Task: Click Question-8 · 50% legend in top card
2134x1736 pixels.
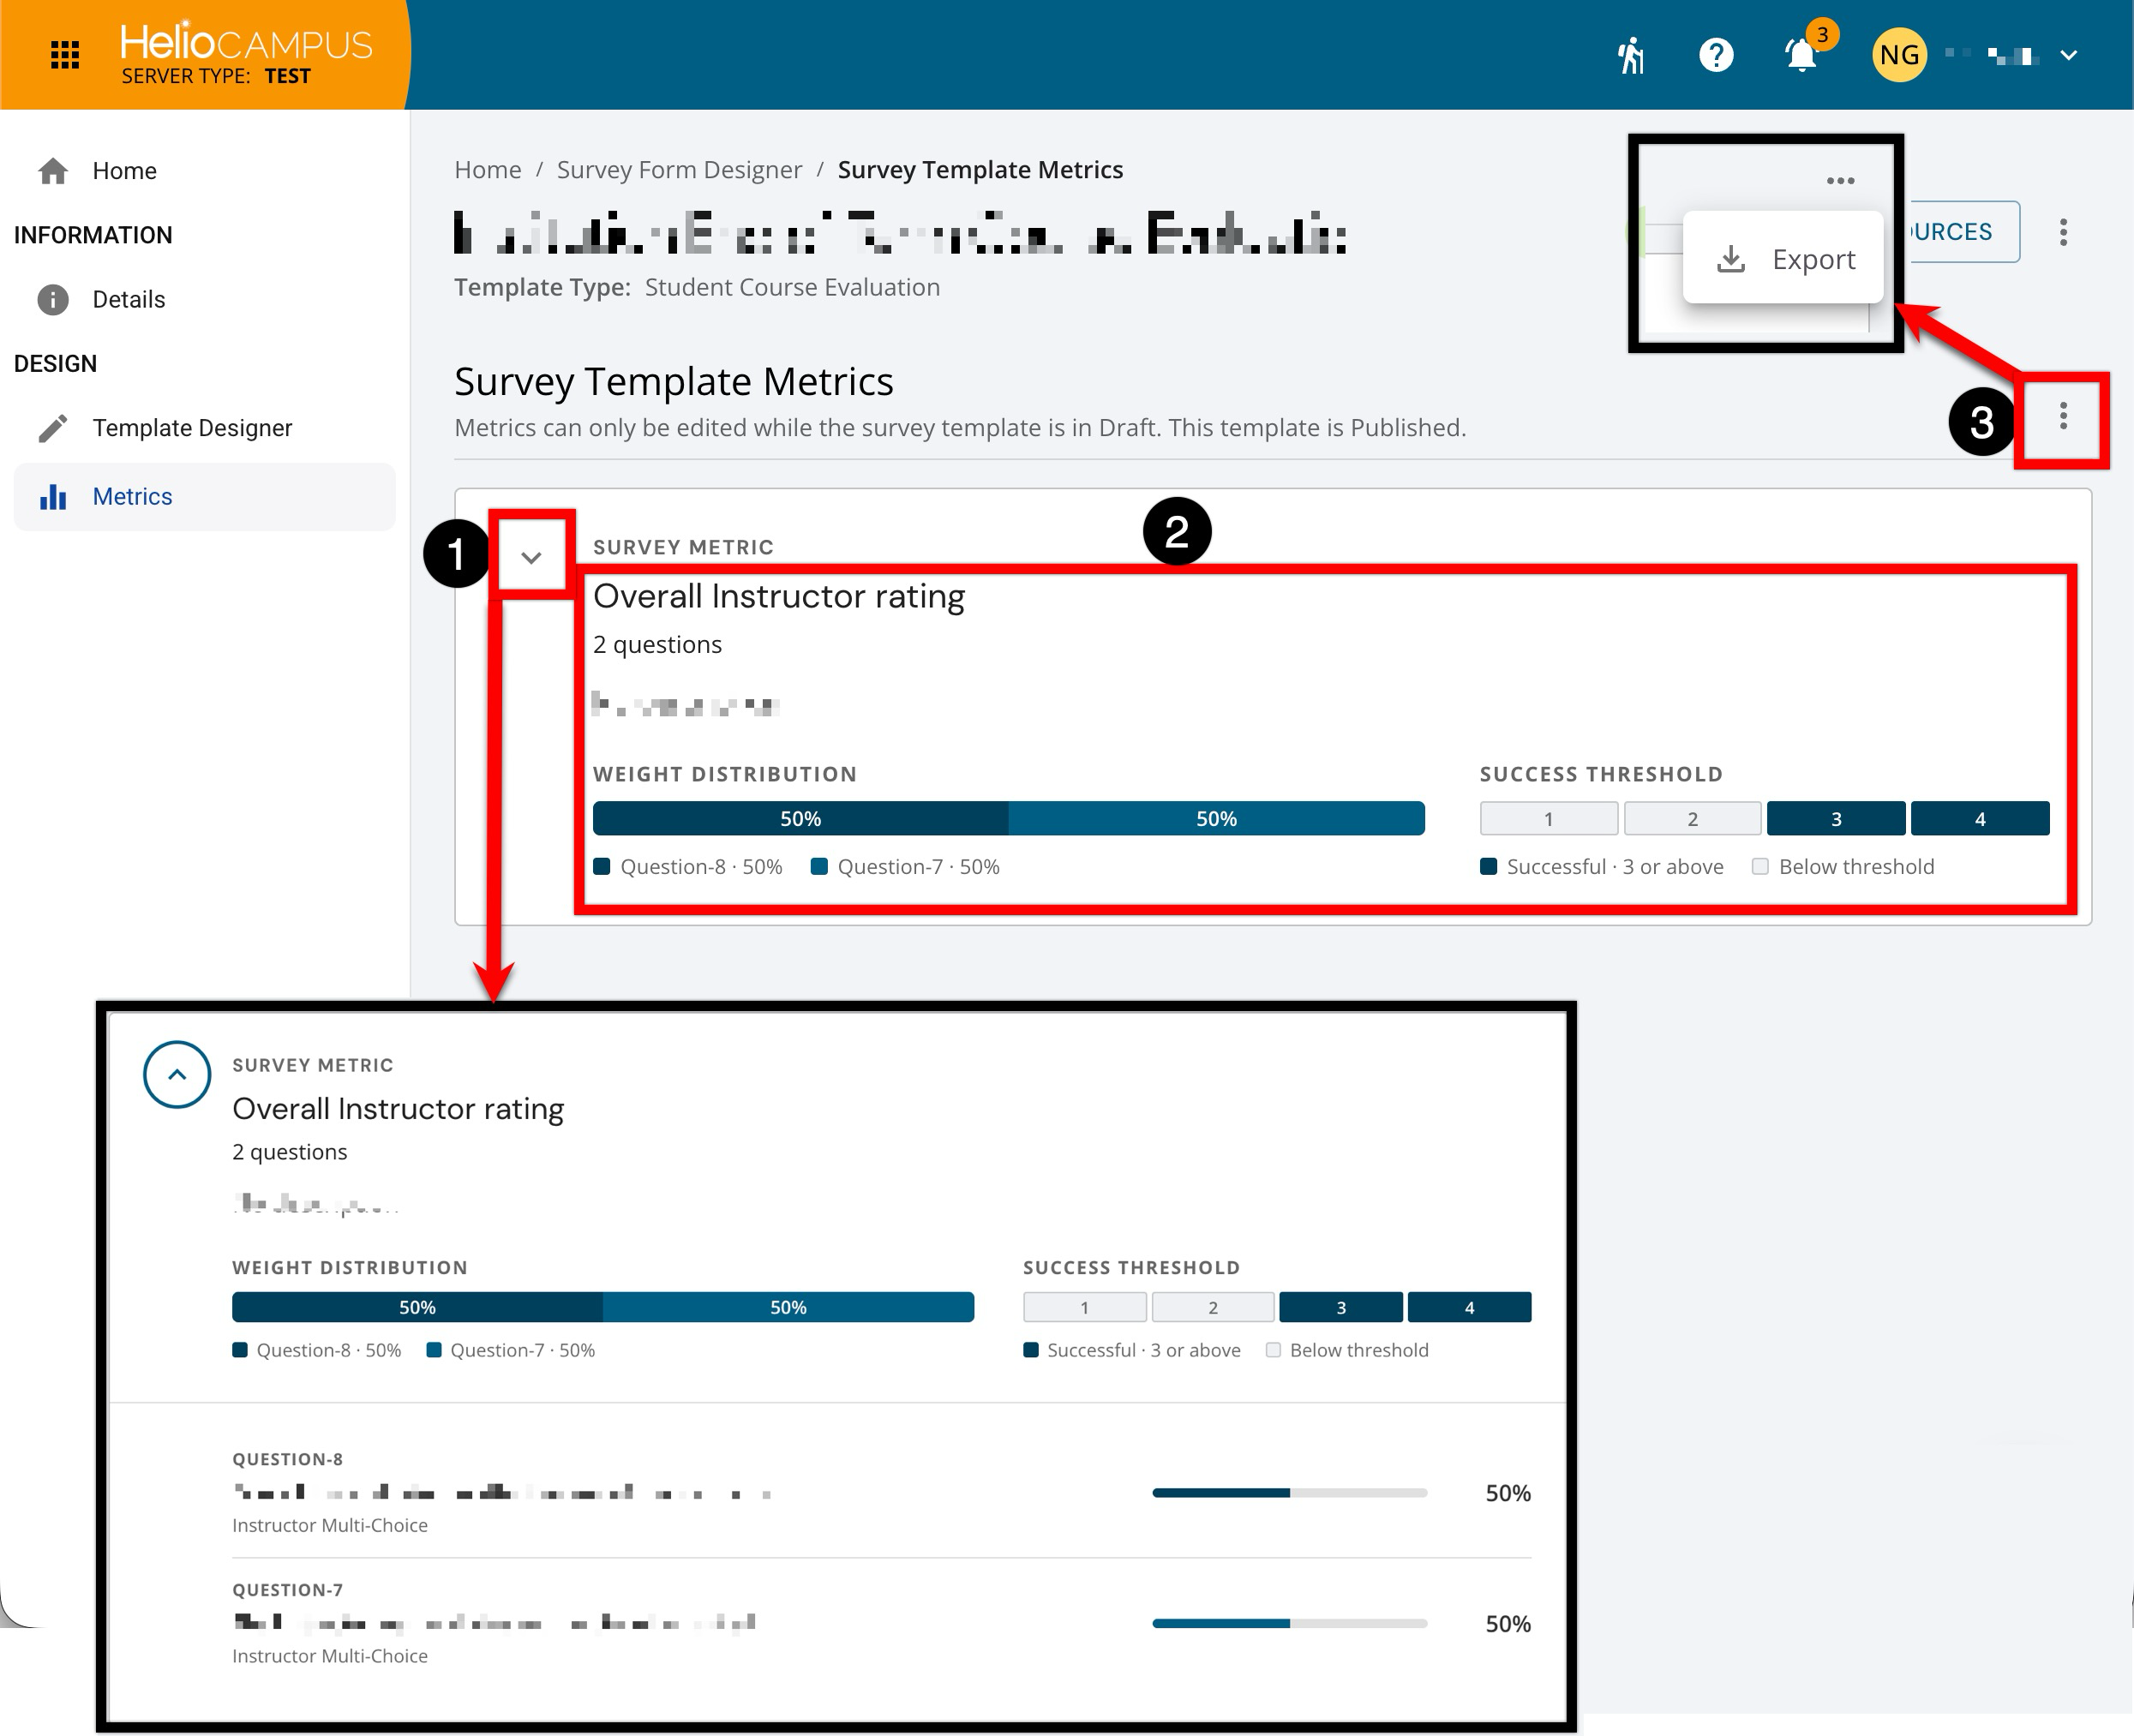Action: [x=688, y=867]
